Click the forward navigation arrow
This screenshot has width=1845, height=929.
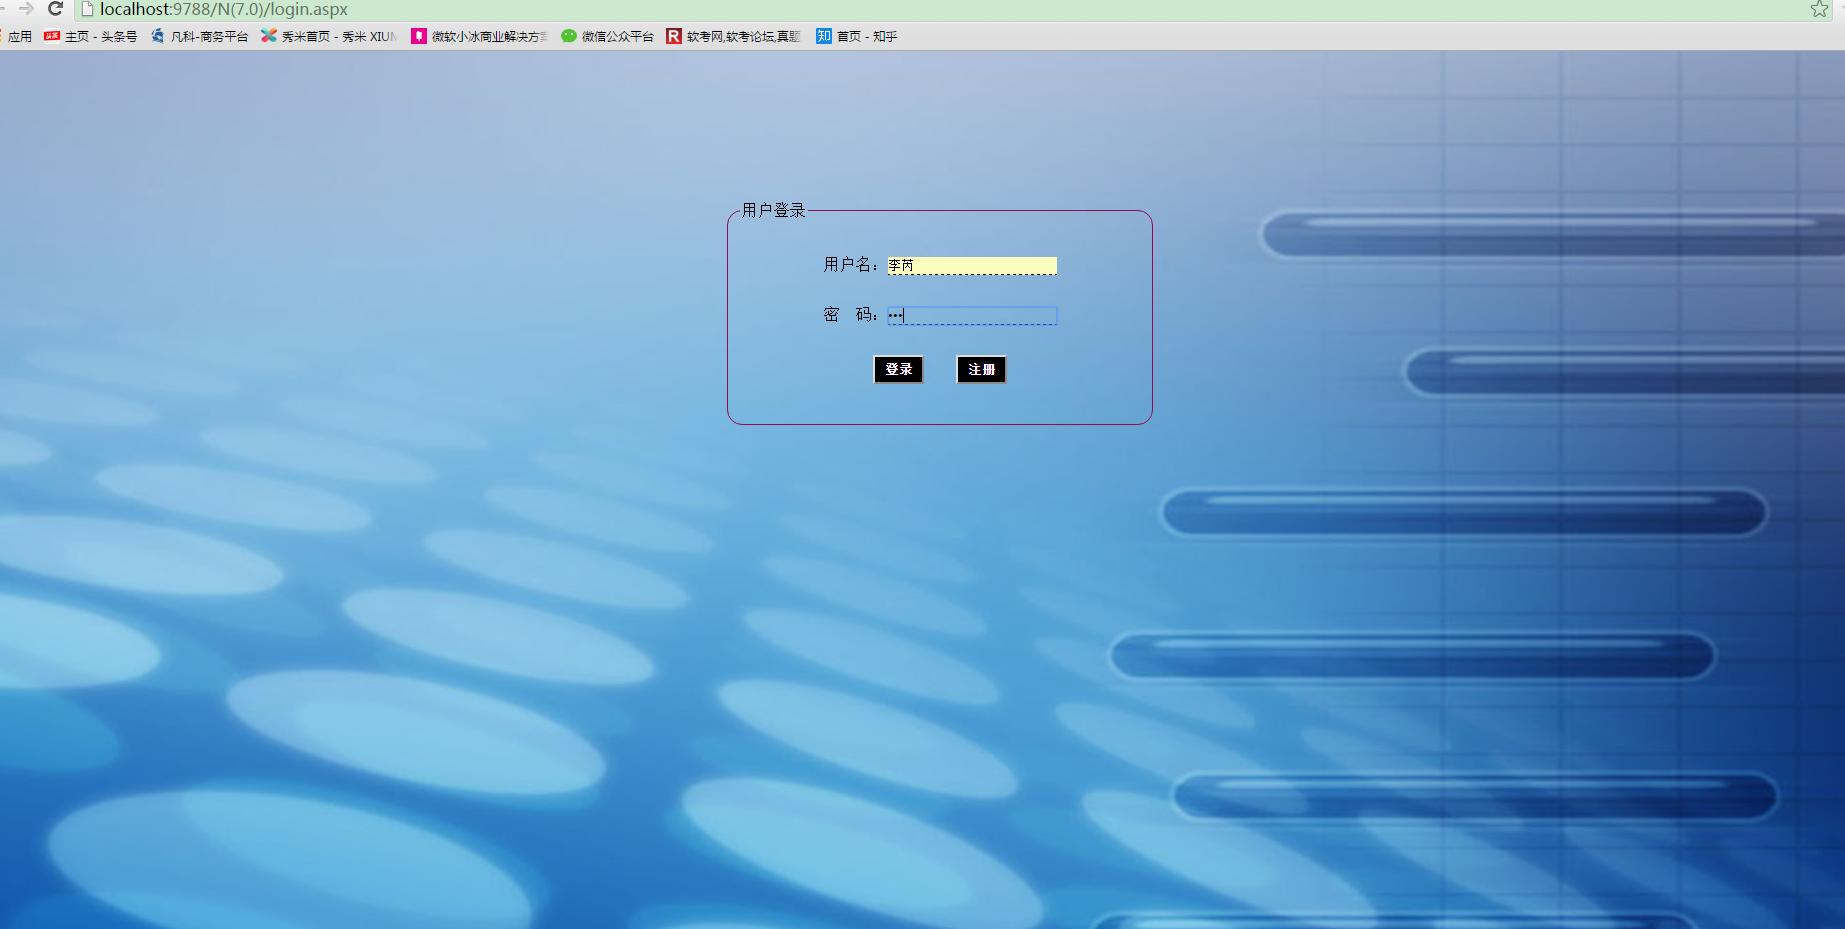pos(26,9)
